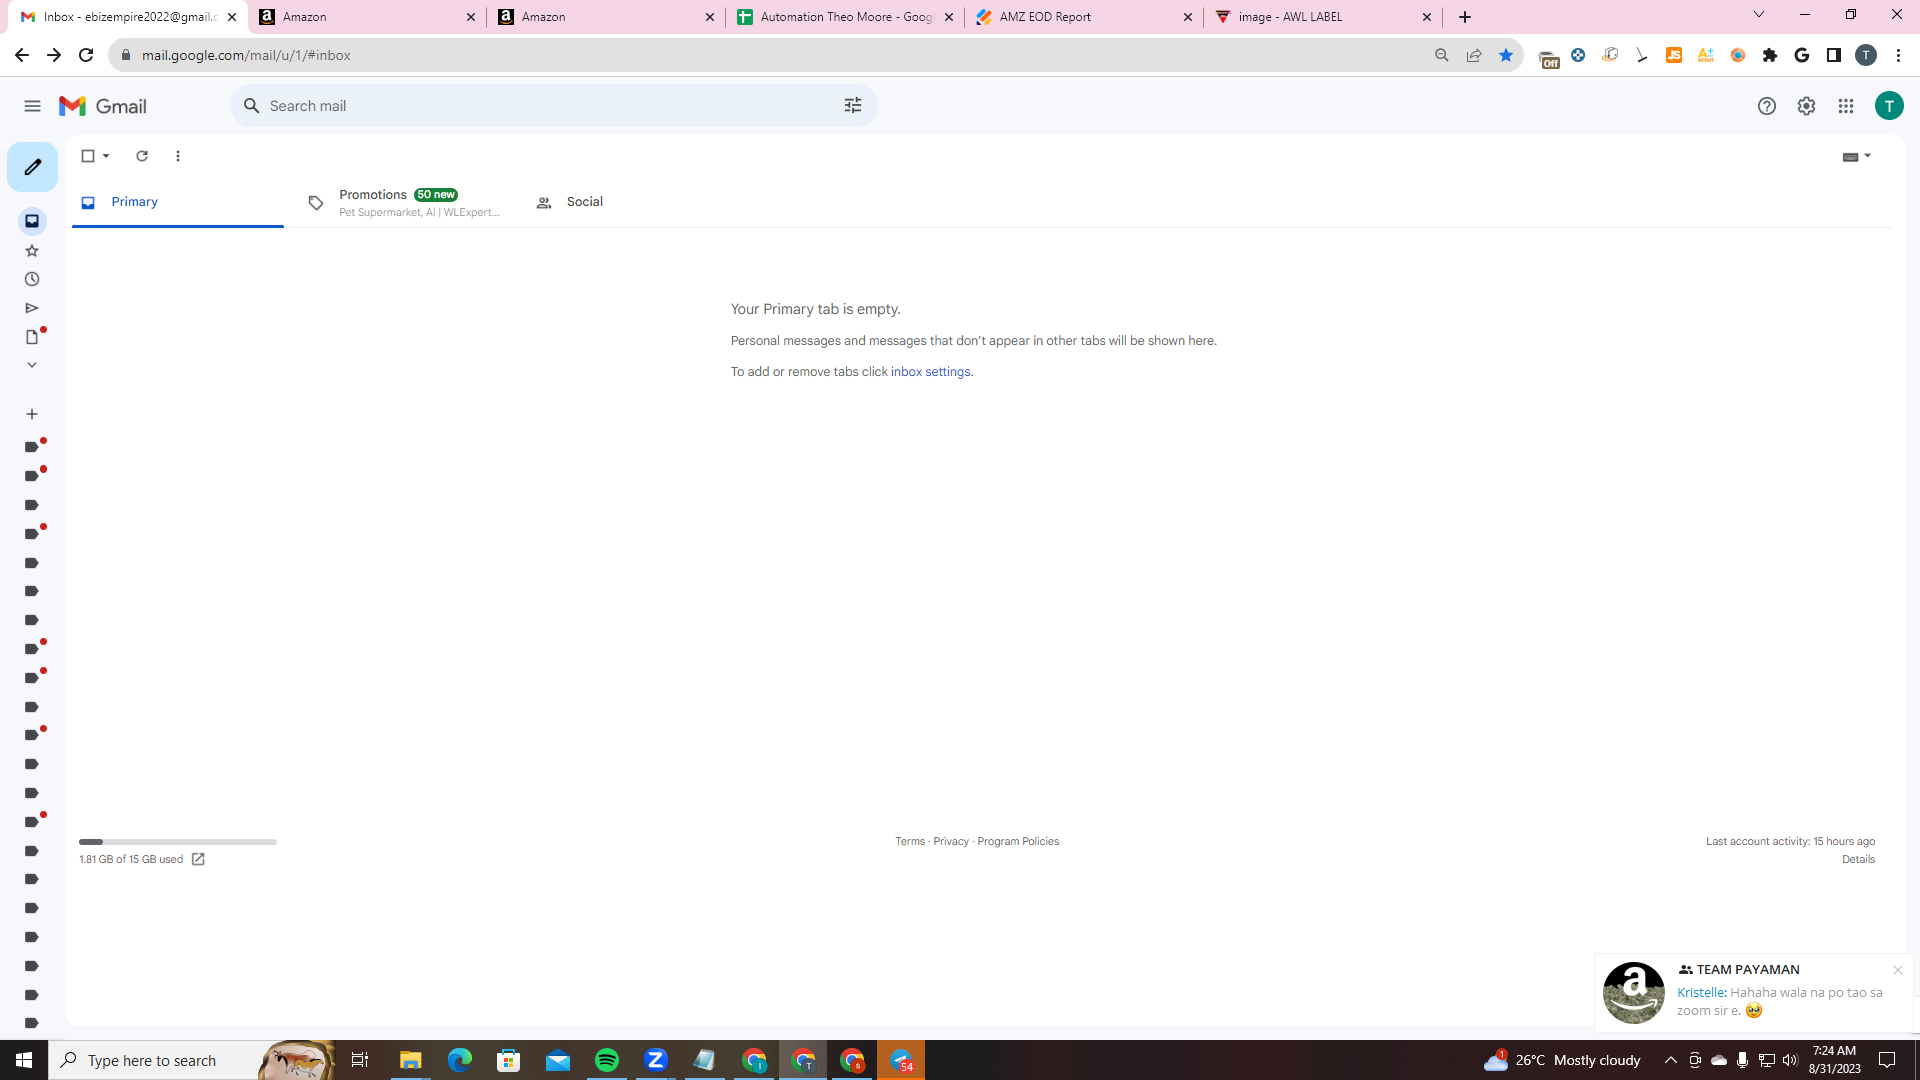1920x1080 pixels.
Task: Open Google apps grid
Action: tap(1846, 106)
